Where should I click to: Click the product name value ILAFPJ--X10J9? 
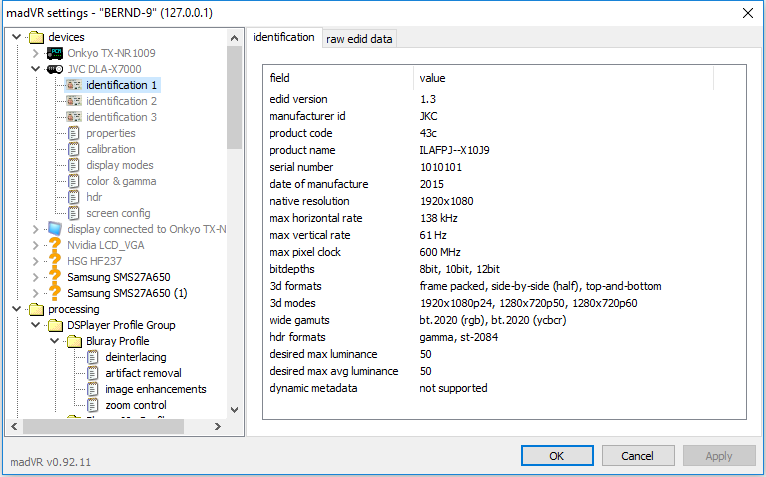454,150
